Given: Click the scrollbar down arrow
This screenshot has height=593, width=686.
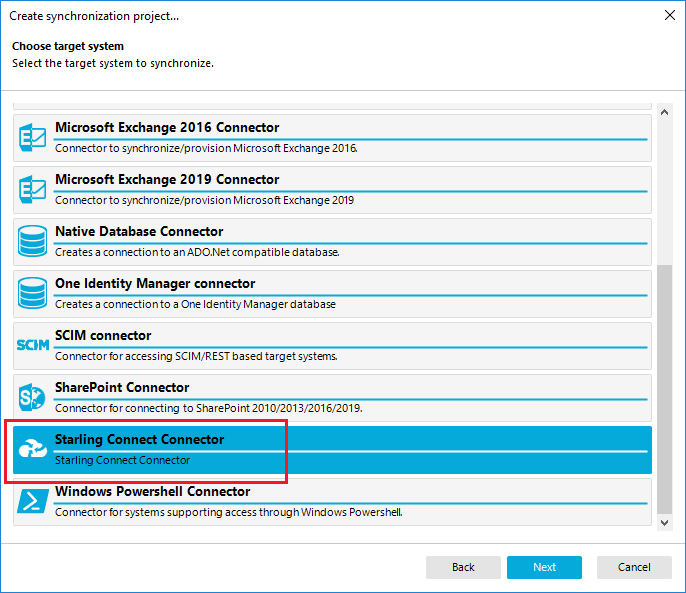Looking at the screenshot, I should click(665, 521).
